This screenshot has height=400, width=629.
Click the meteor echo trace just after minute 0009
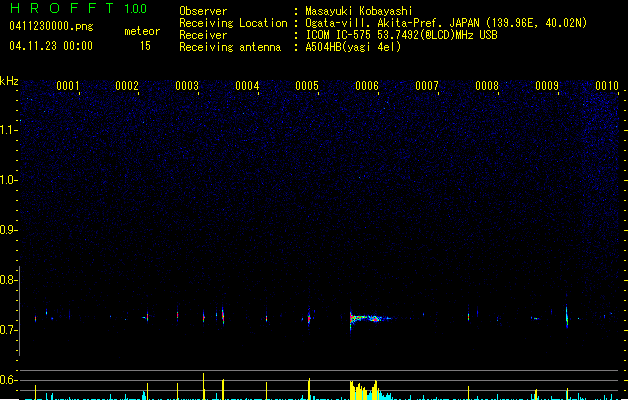[567, 317]
